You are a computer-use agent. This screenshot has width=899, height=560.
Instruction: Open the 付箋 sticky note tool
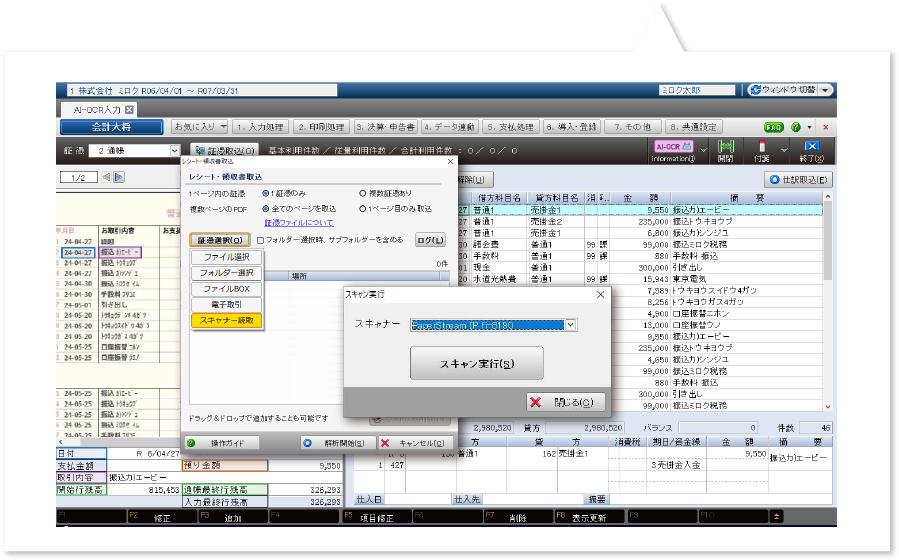(x=763, y=151)
